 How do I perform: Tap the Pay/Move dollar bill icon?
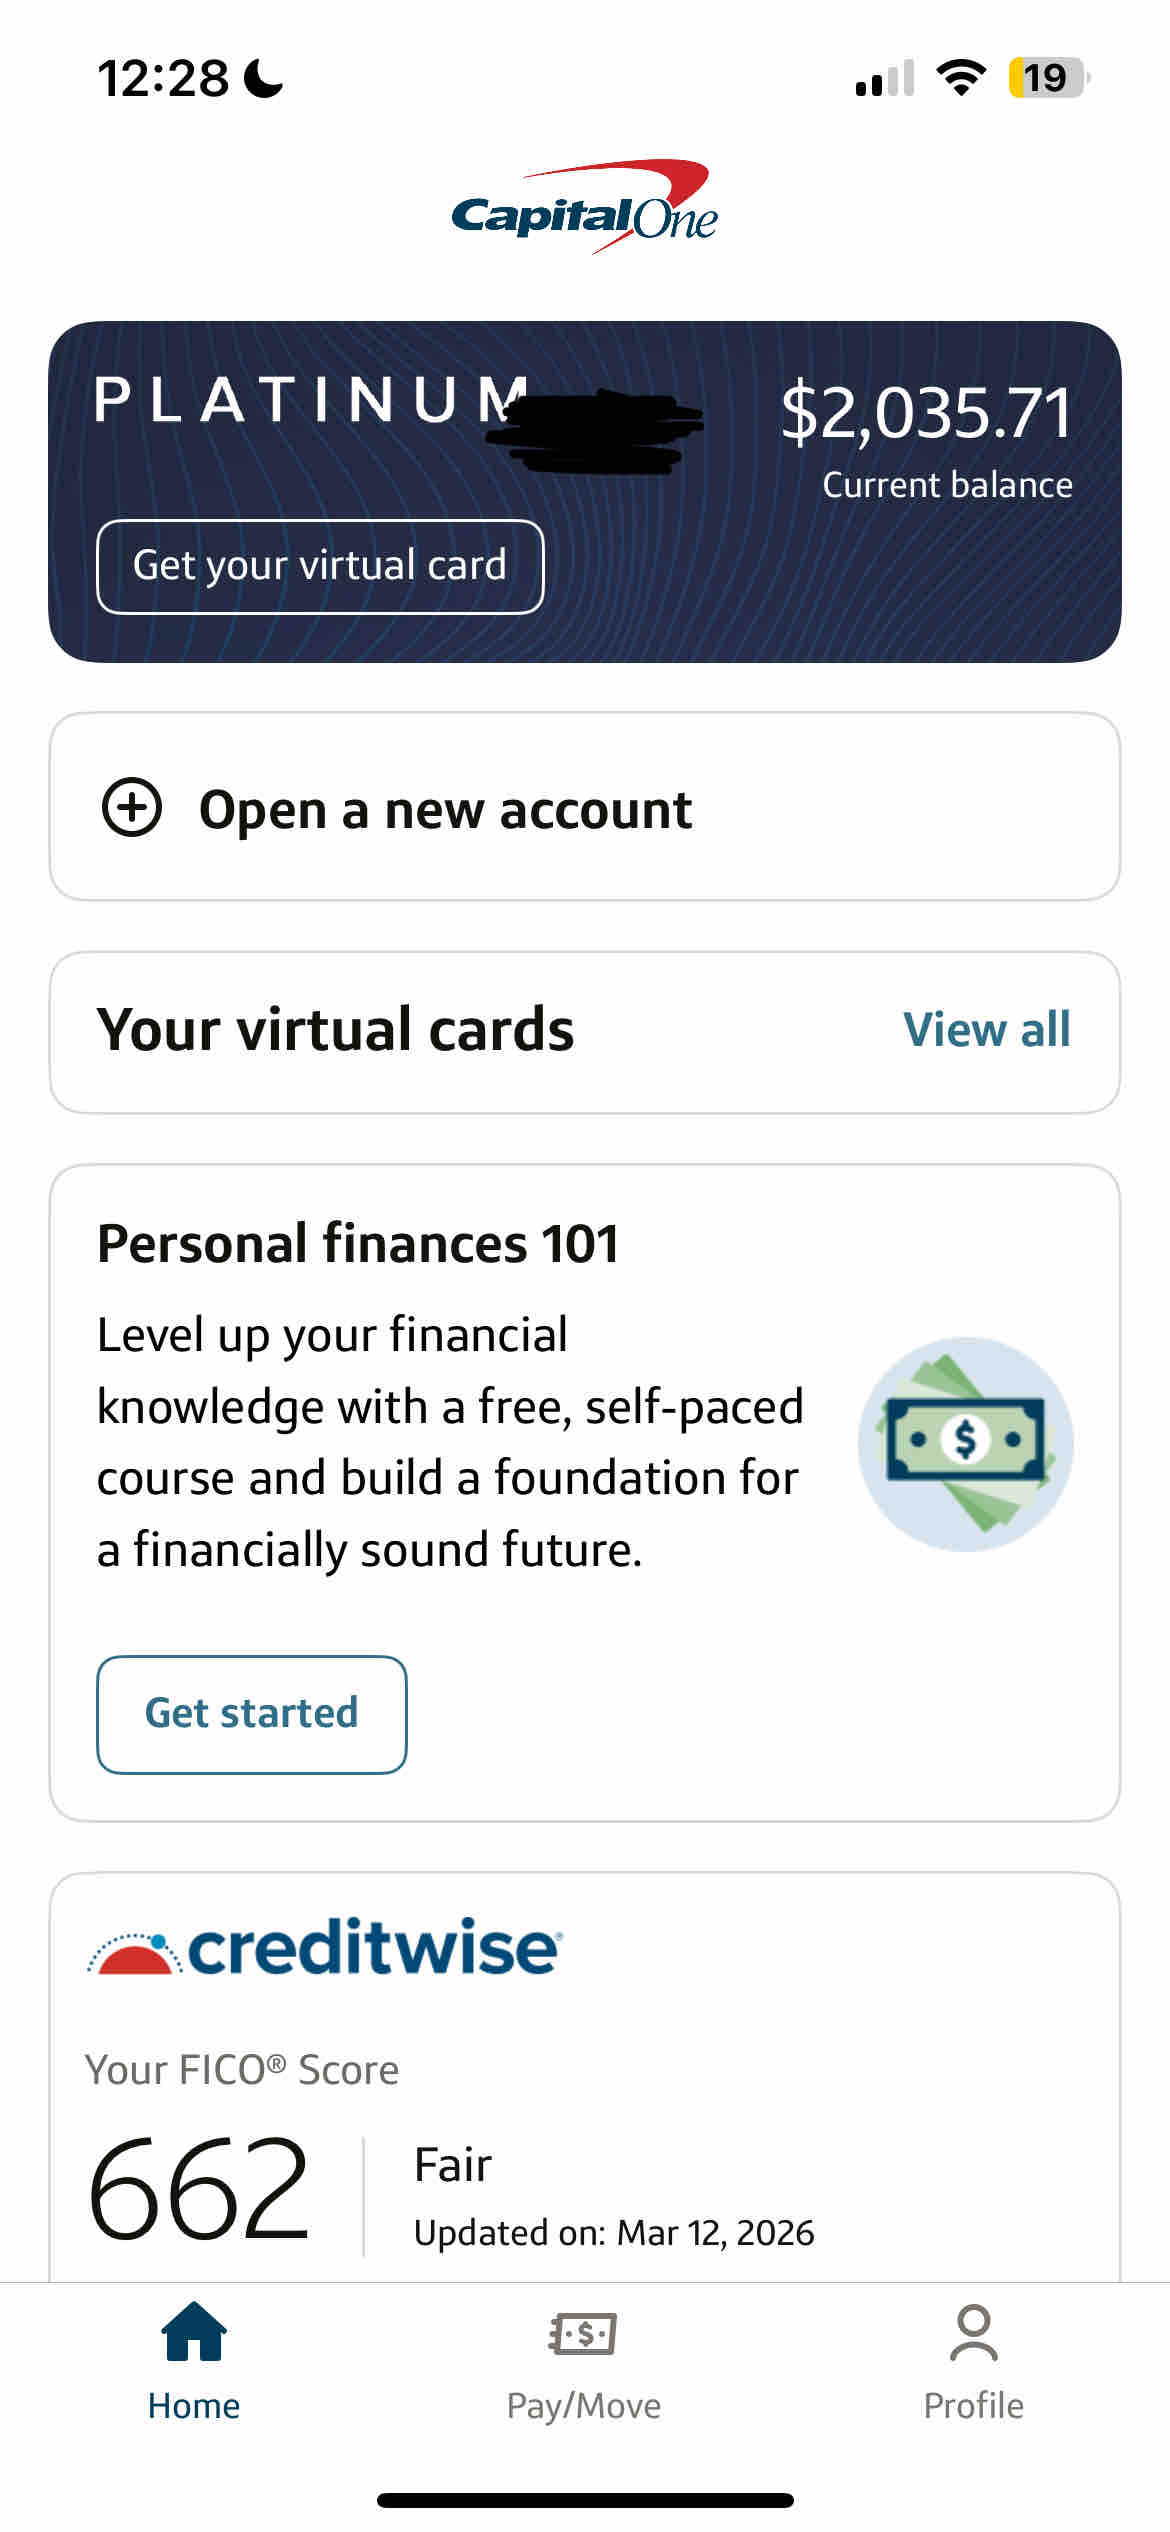[583, 2334]
